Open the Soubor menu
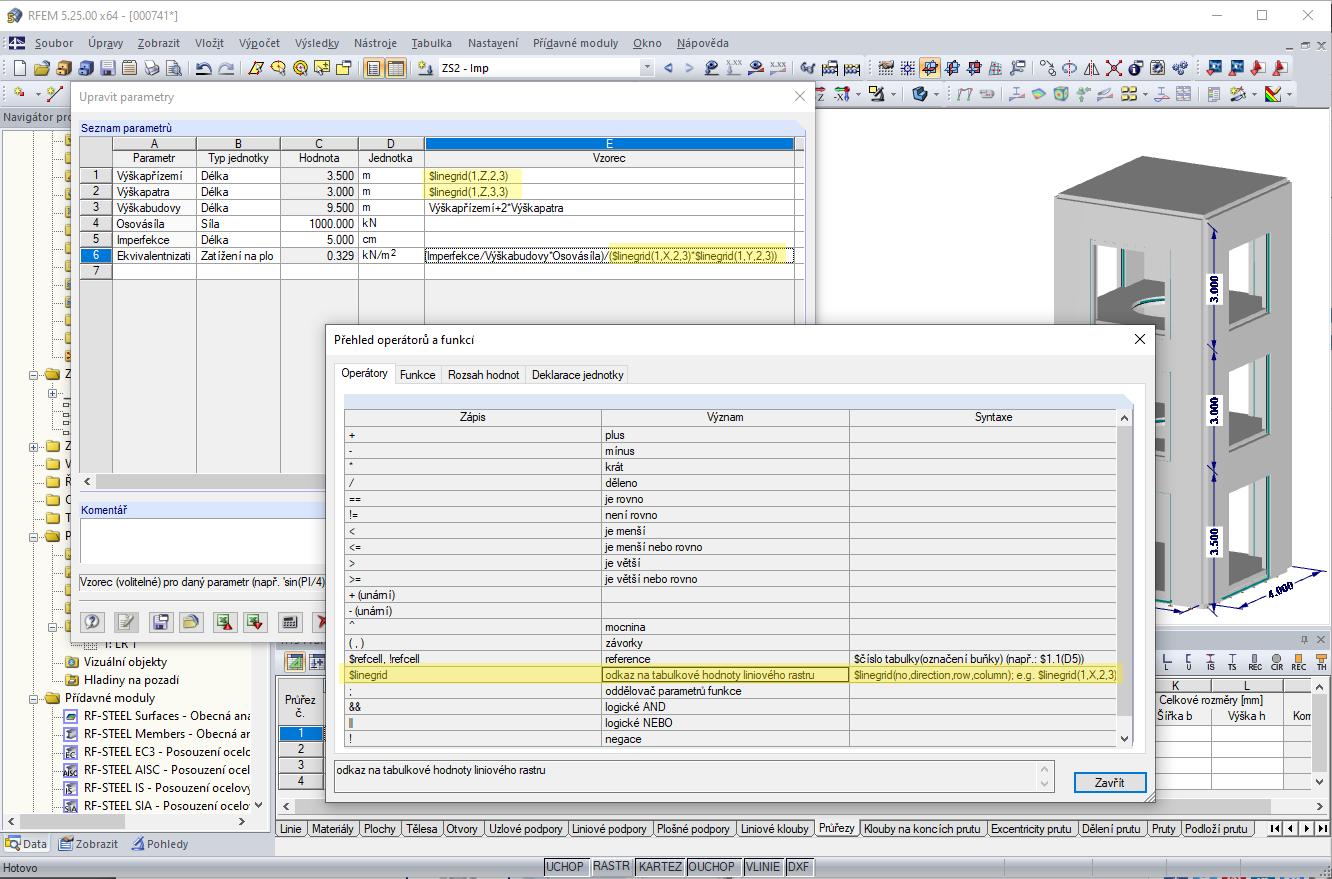The height and width of the screenshot is (879, 1332). point(54,43)
